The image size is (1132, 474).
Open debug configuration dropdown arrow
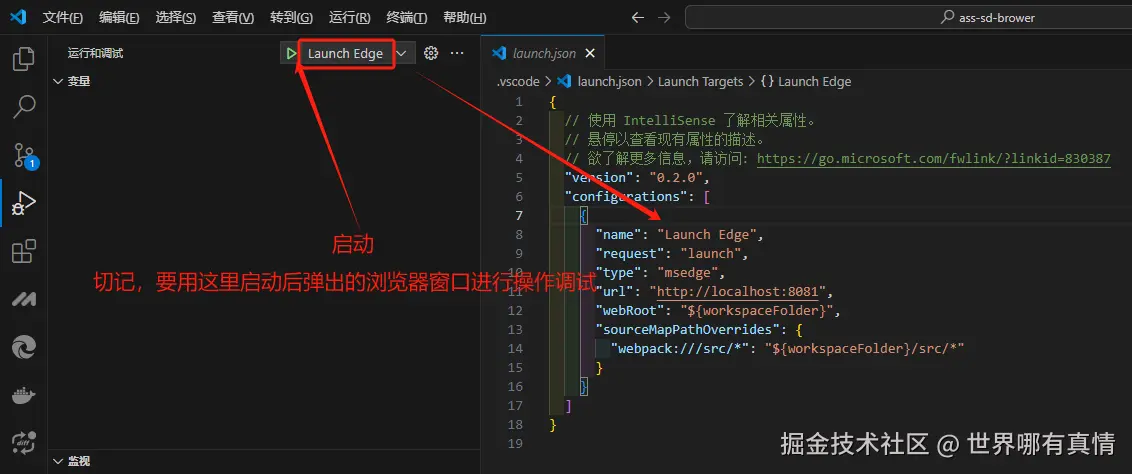point(403,53)
